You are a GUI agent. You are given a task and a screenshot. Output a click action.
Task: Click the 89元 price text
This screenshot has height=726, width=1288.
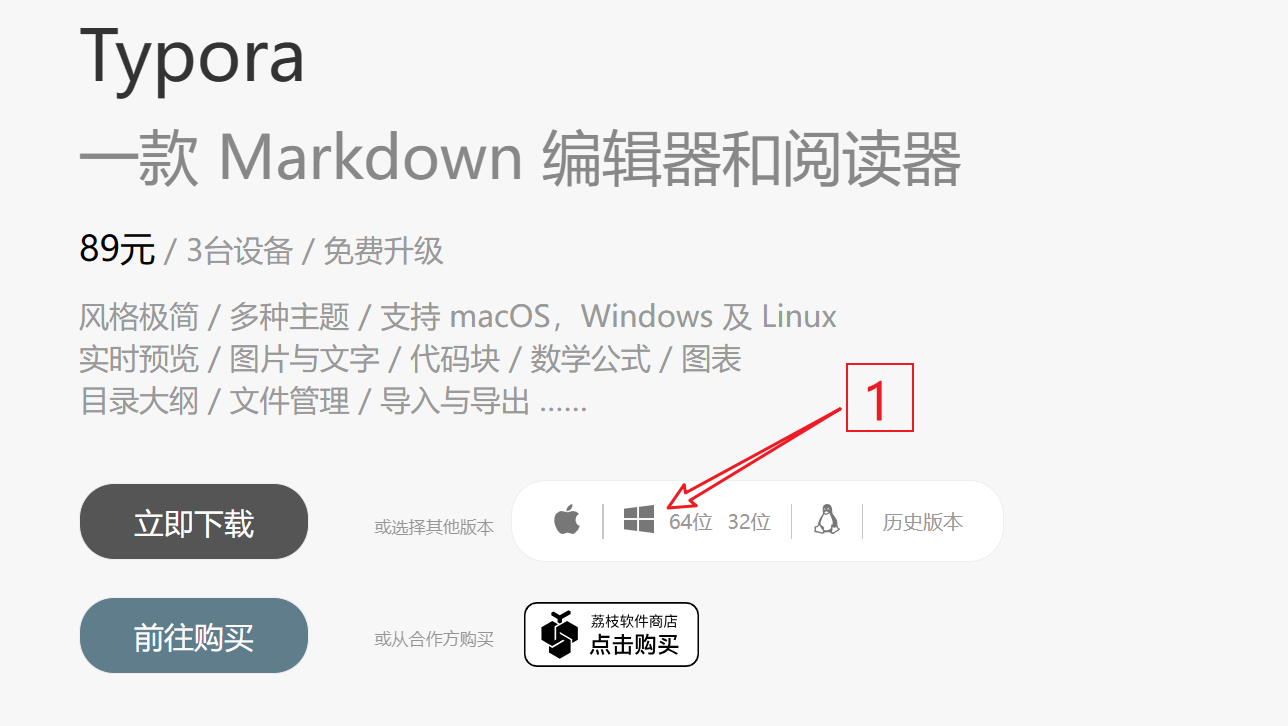click(x=117, y=249)
